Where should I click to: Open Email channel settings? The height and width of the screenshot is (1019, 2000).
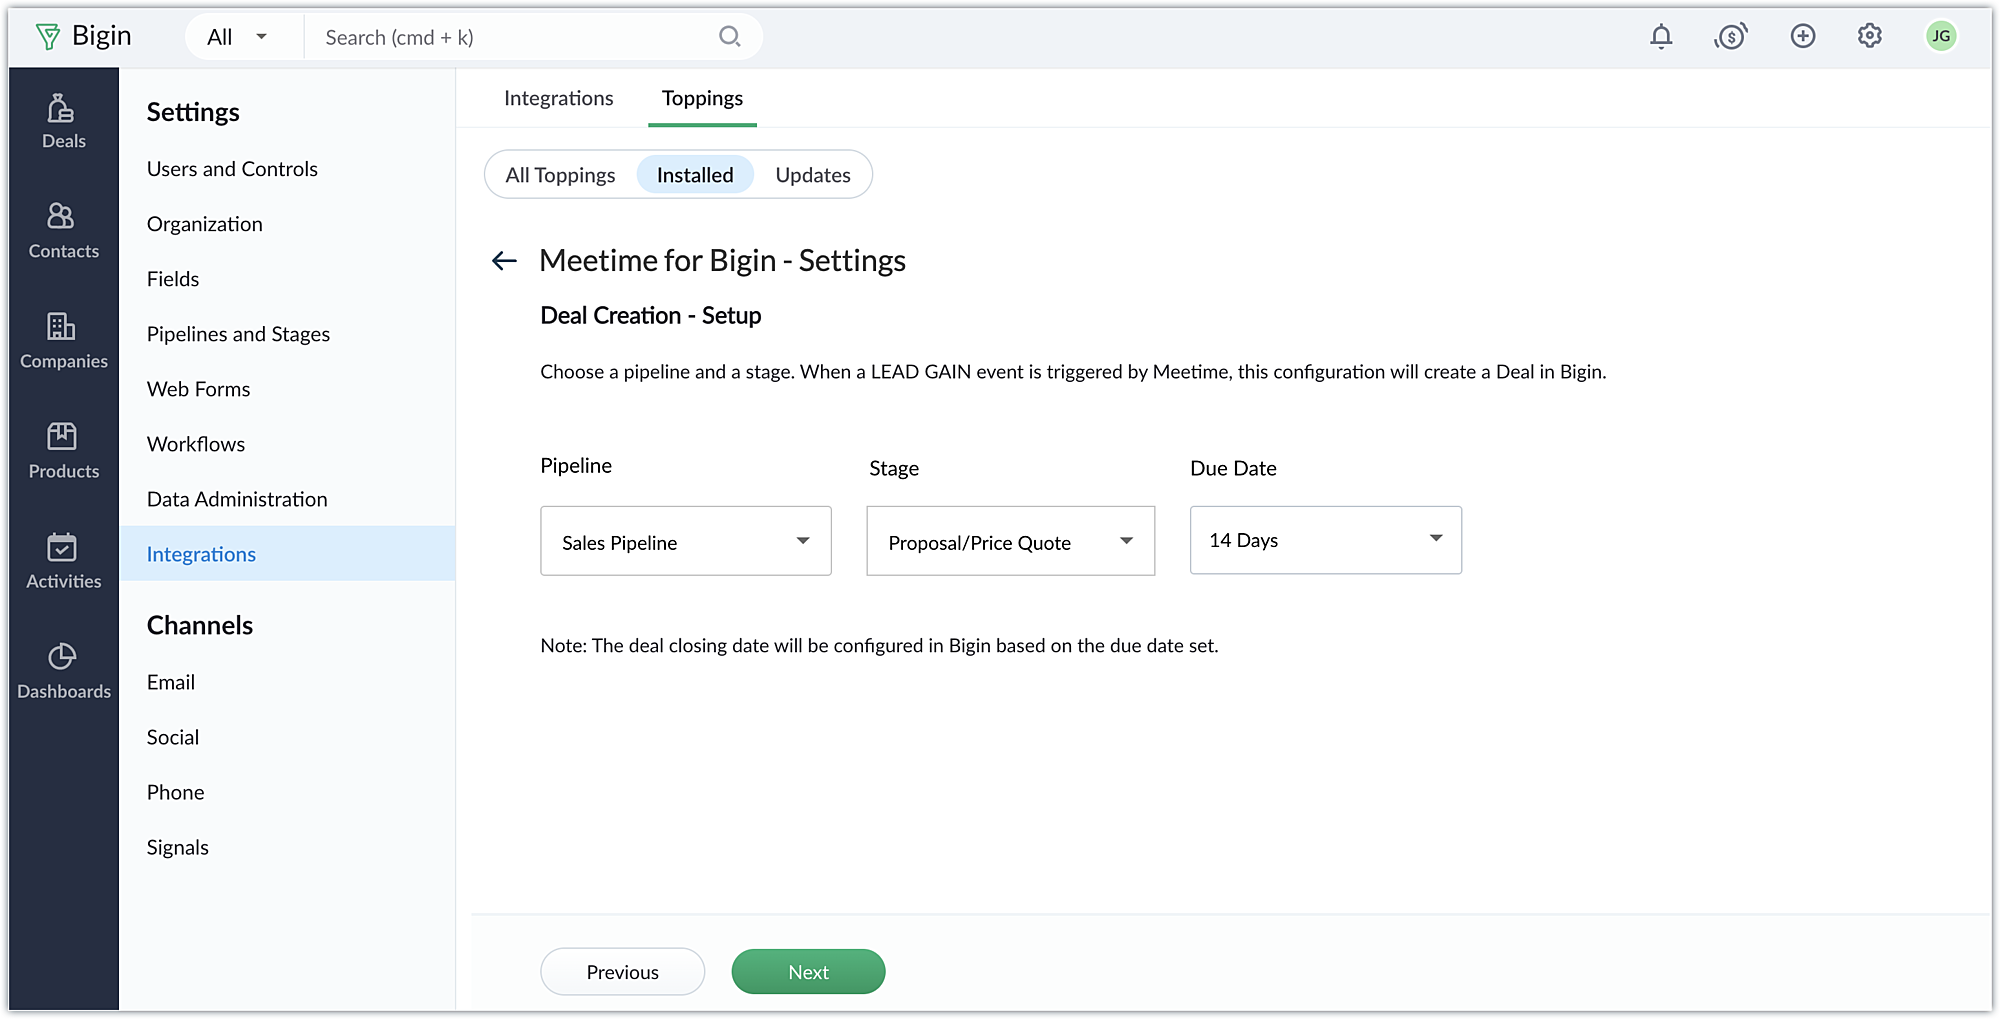(x=171, y=682)
